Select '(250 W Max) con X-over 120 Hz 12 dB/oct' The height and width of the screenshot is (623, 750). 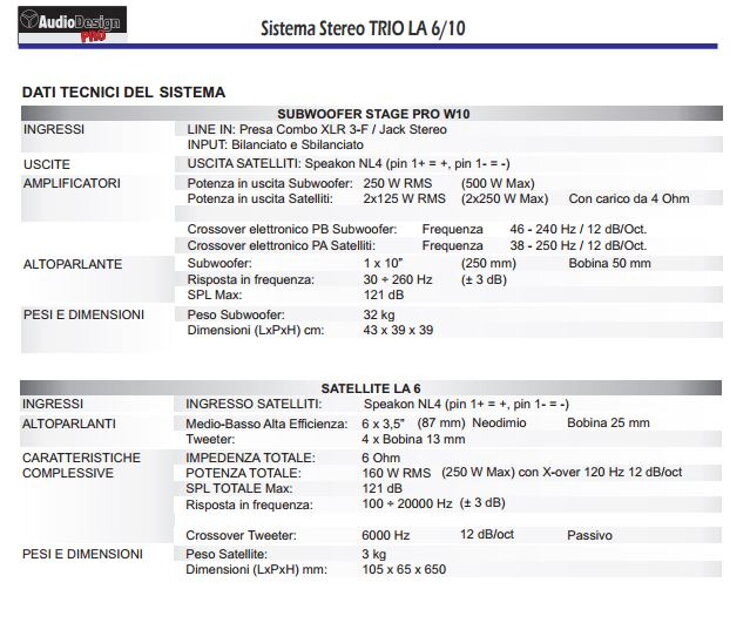coord(562,472)
